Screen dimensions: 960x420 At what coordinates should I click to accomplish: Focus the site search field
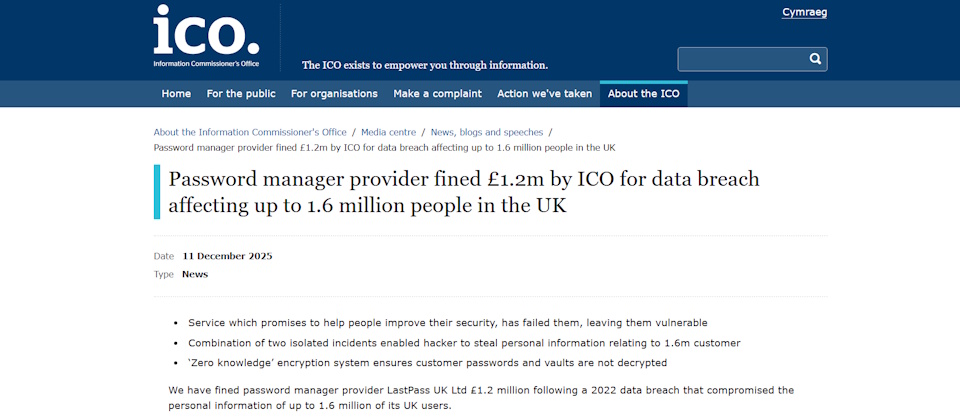tap(740, 59)
